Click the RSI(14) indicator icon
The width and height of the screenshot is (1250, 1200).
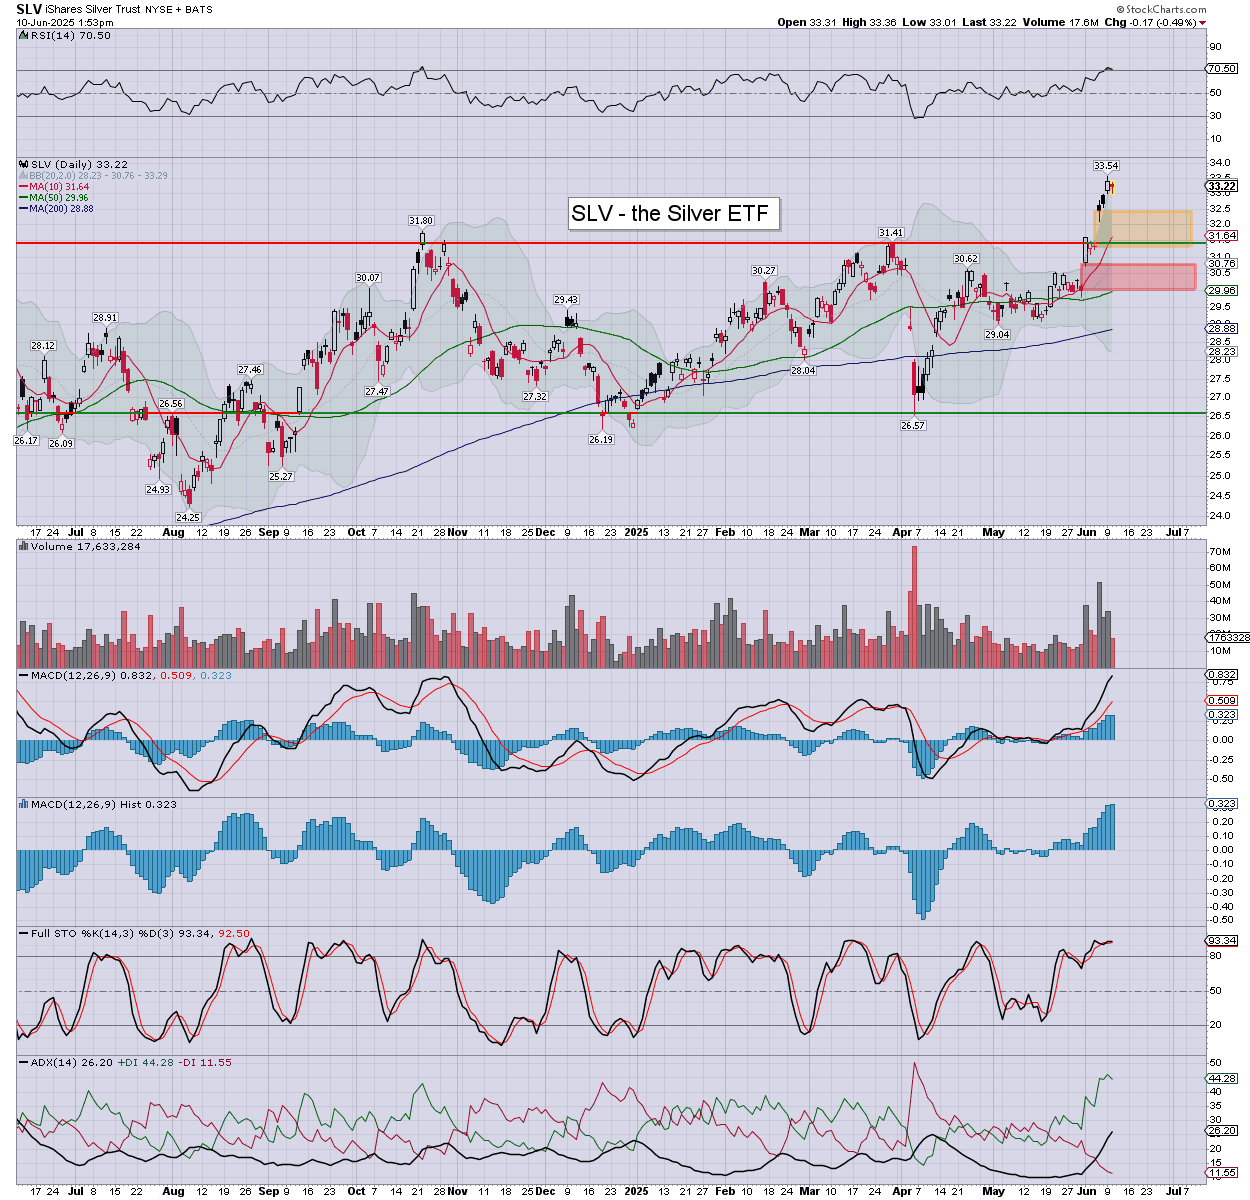pyautogui.click(x=24, y=36)
